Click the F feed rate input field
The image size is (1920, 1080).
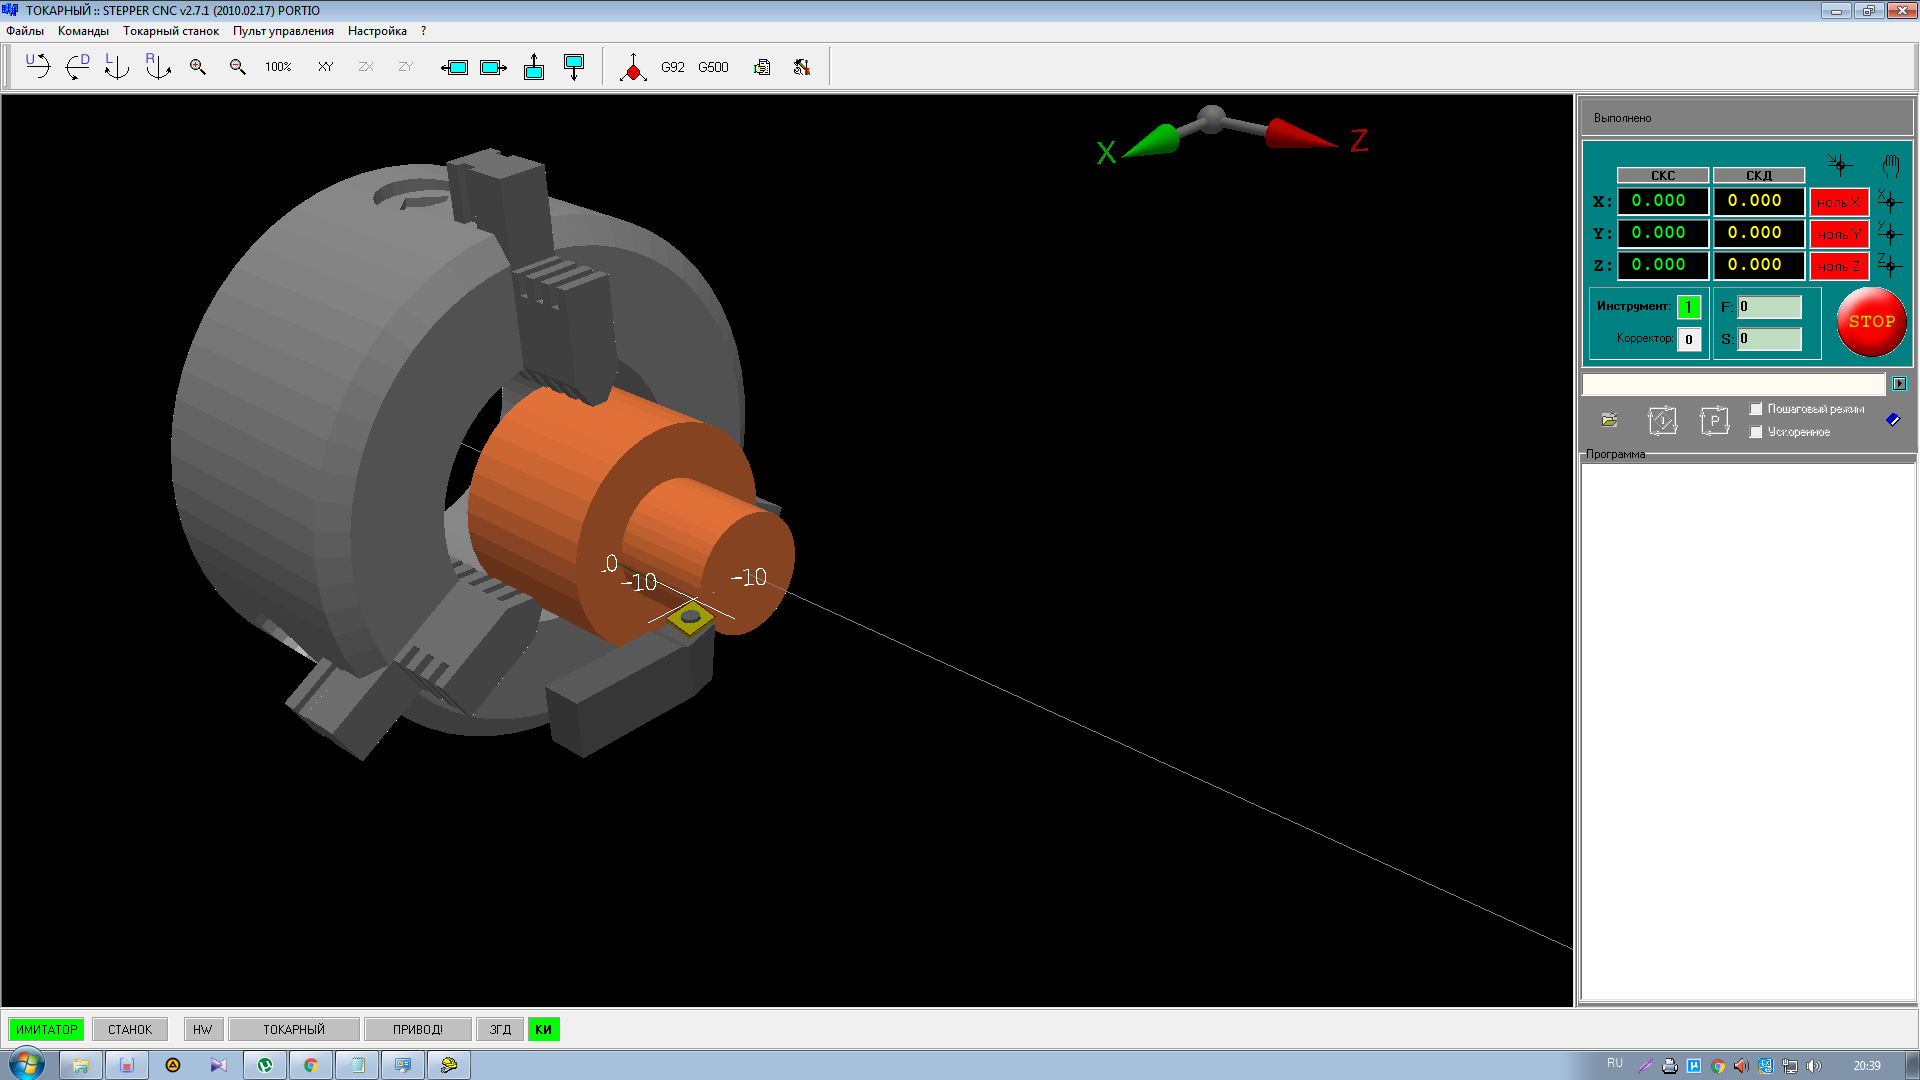tap(1769, 307)
